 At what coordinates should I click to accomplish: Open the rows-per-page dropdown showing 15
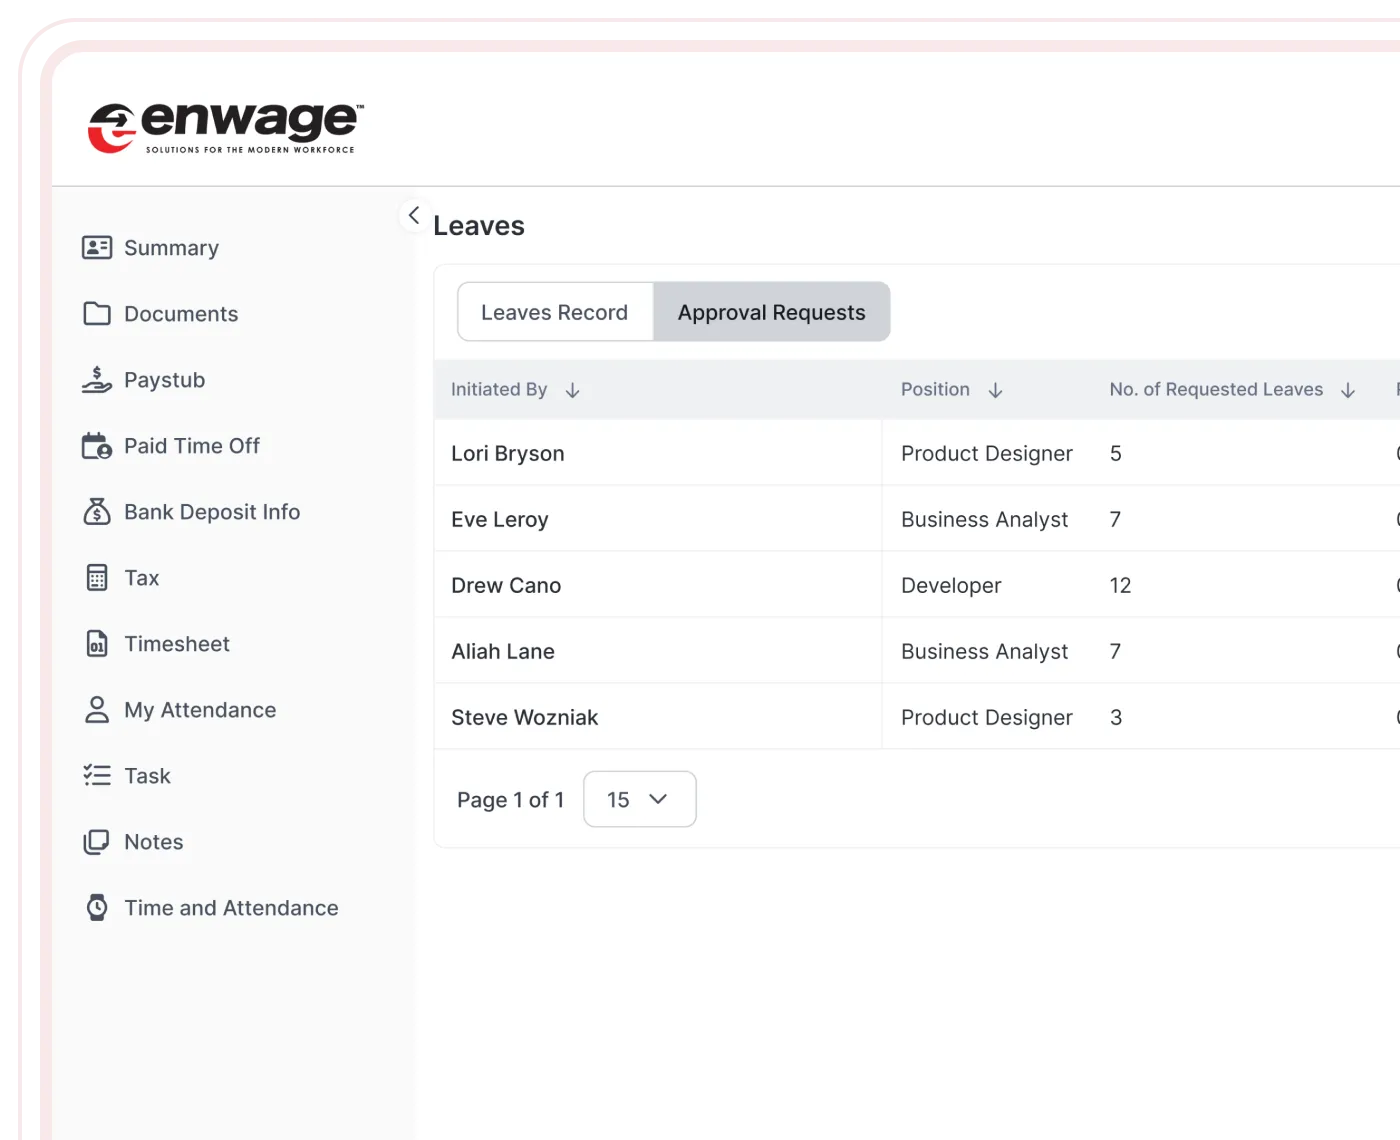pos(639,799)
